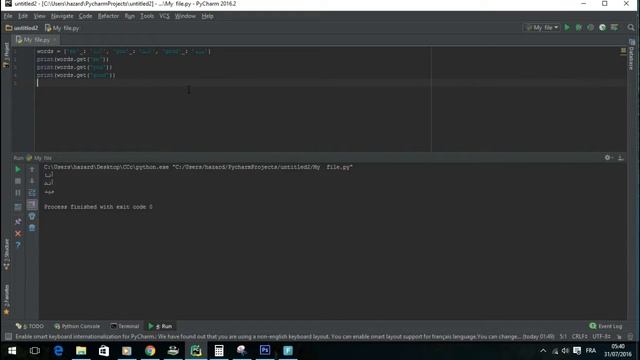The width and height of the screenshot is (640, 360).
Task: Switch FRA keyboard language in tray
Action: 591,351
